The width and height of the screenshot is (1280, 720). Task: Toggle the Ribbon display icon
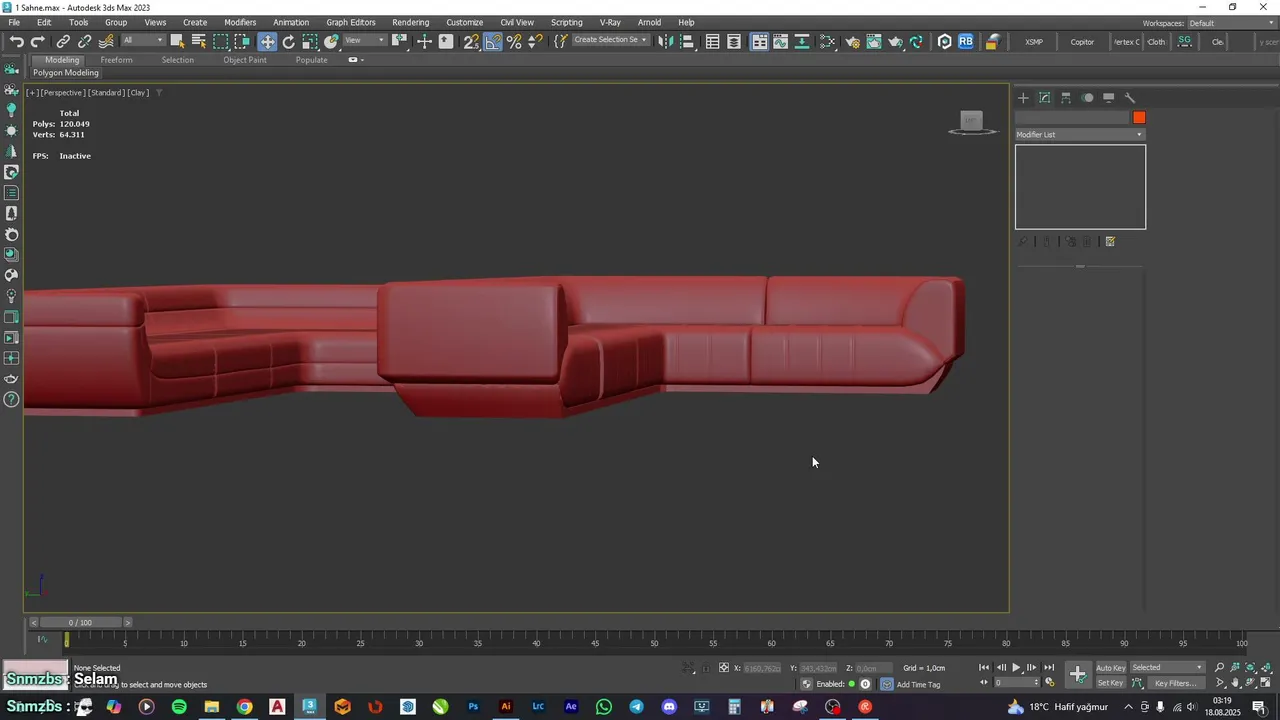click(760, 41)
